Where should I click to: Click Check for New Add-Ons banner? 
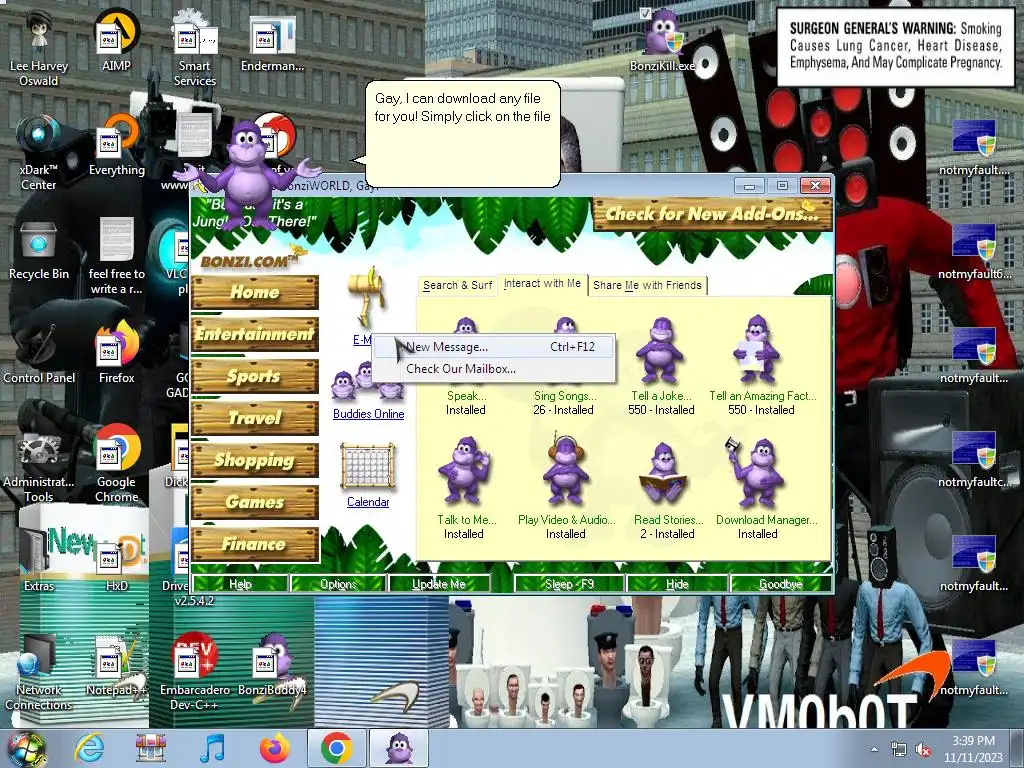pyautogui.click(x=712, y=214)
